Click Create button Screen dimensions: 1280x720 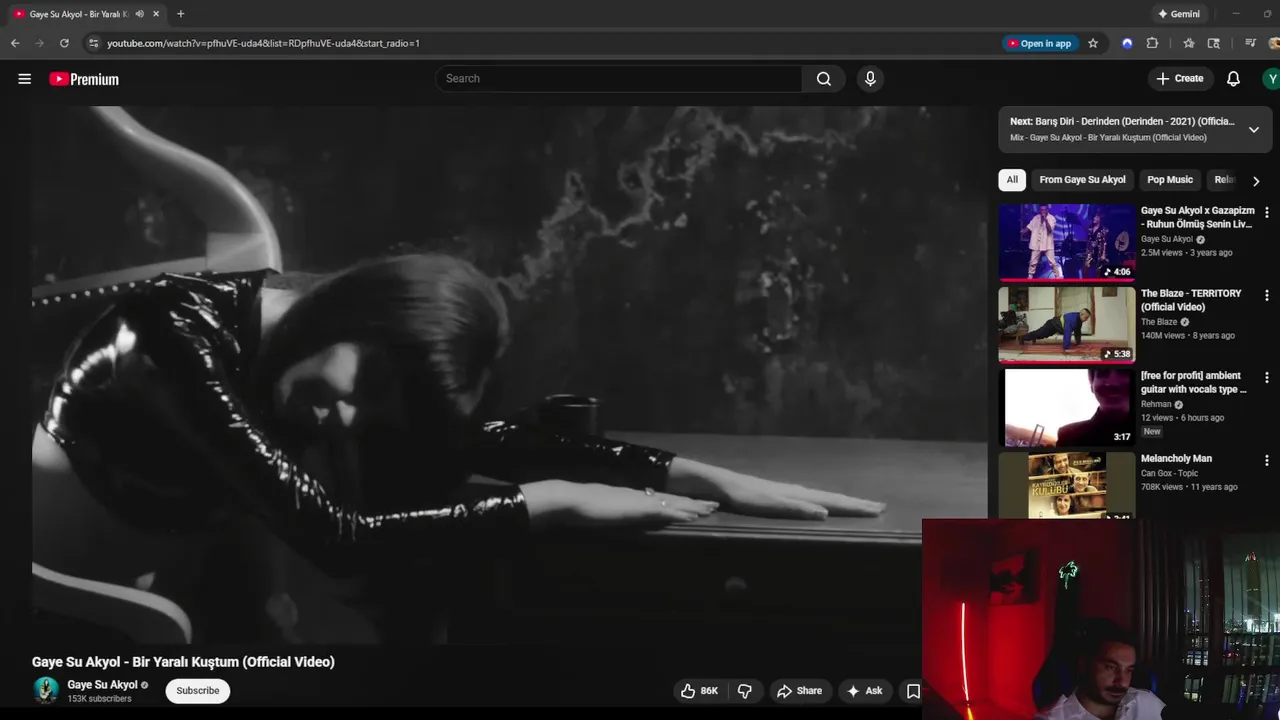[x=1180, y=78]
